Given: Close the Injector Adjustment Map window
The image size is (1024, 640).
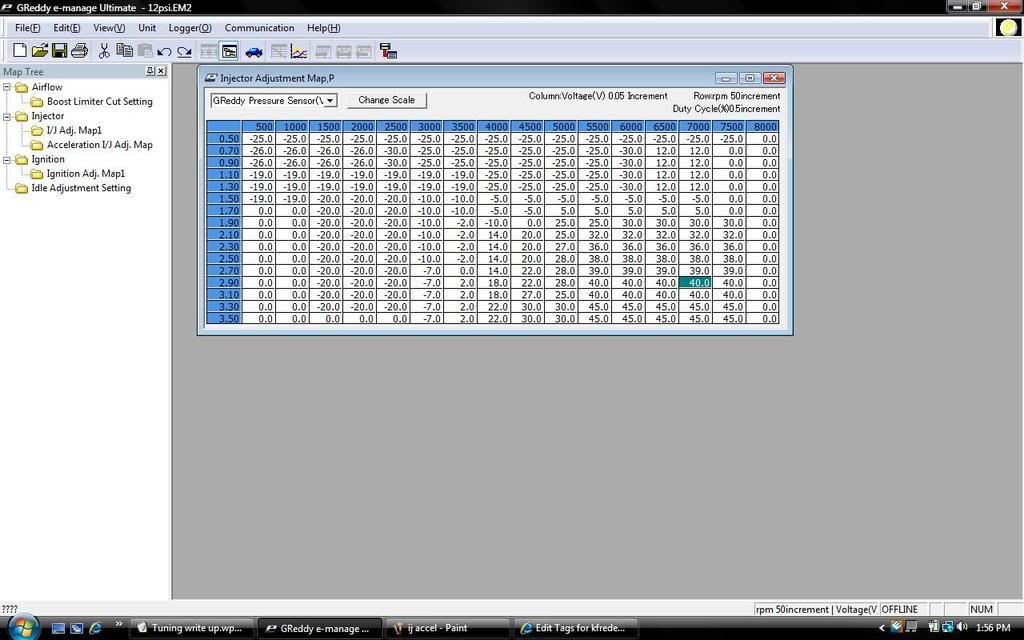Looking at the screenshot, I should pos(773,78).
